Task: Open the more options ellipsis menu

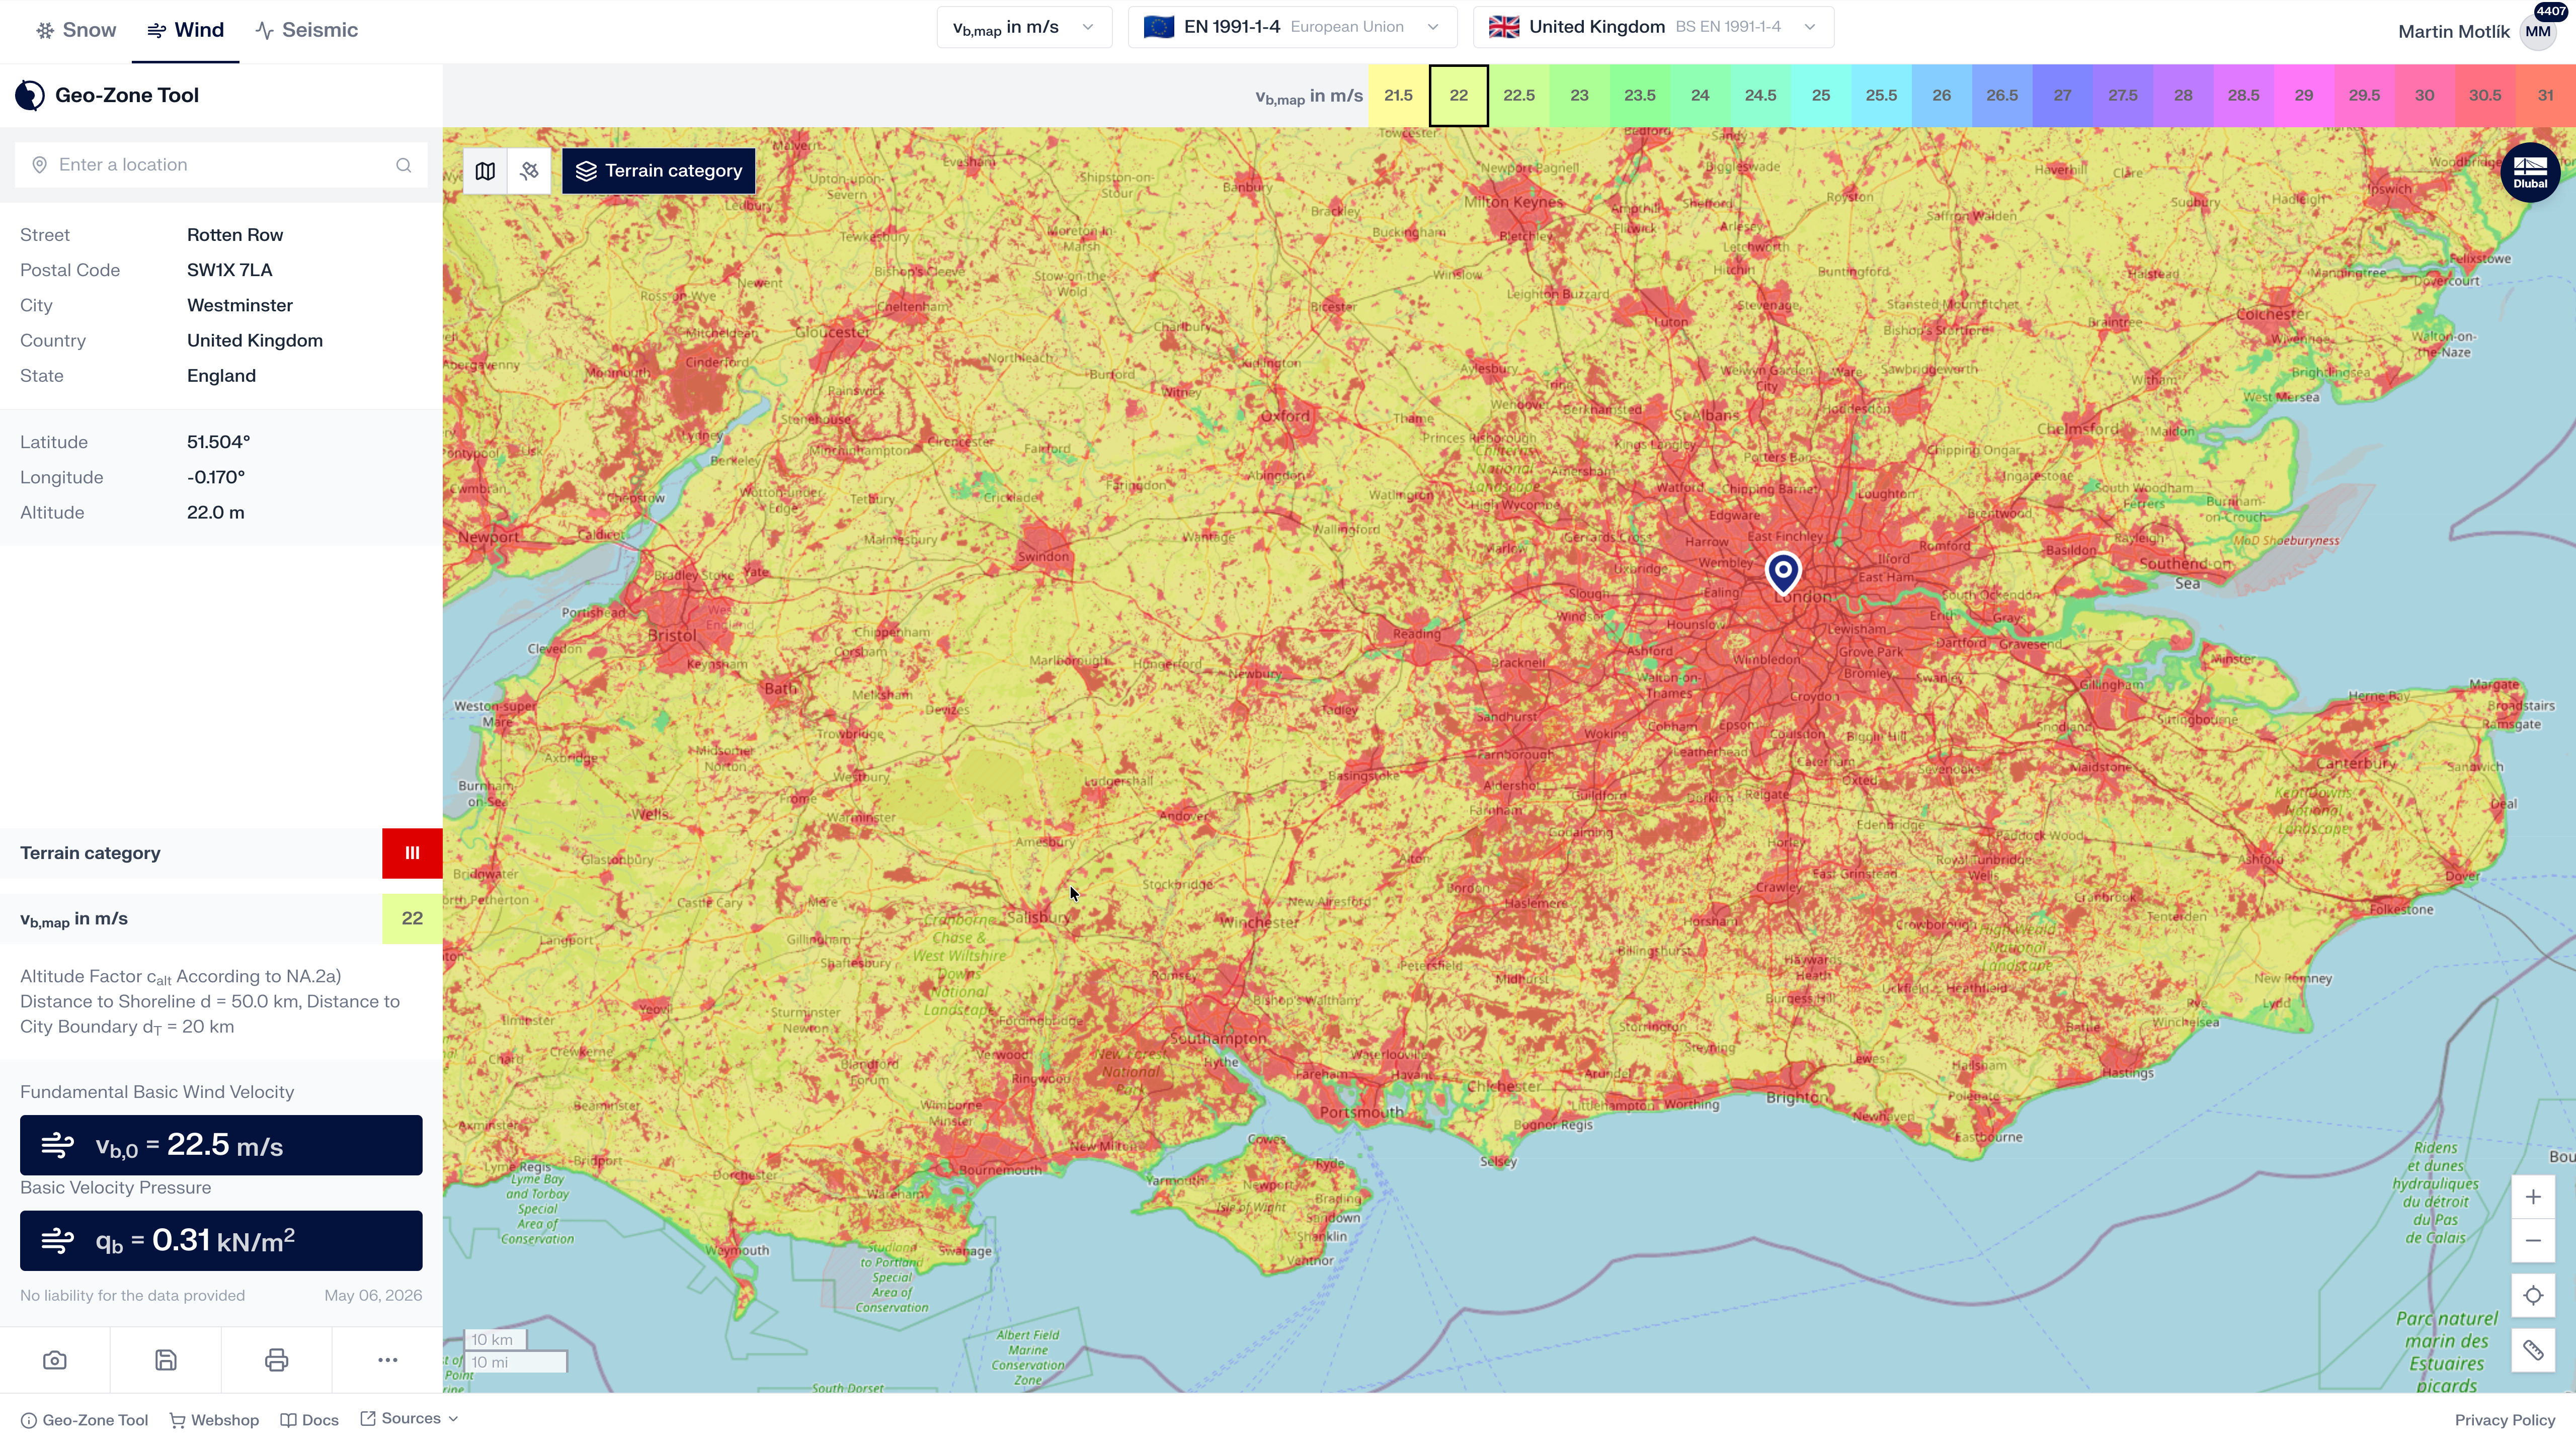Action: [388, 1360]
